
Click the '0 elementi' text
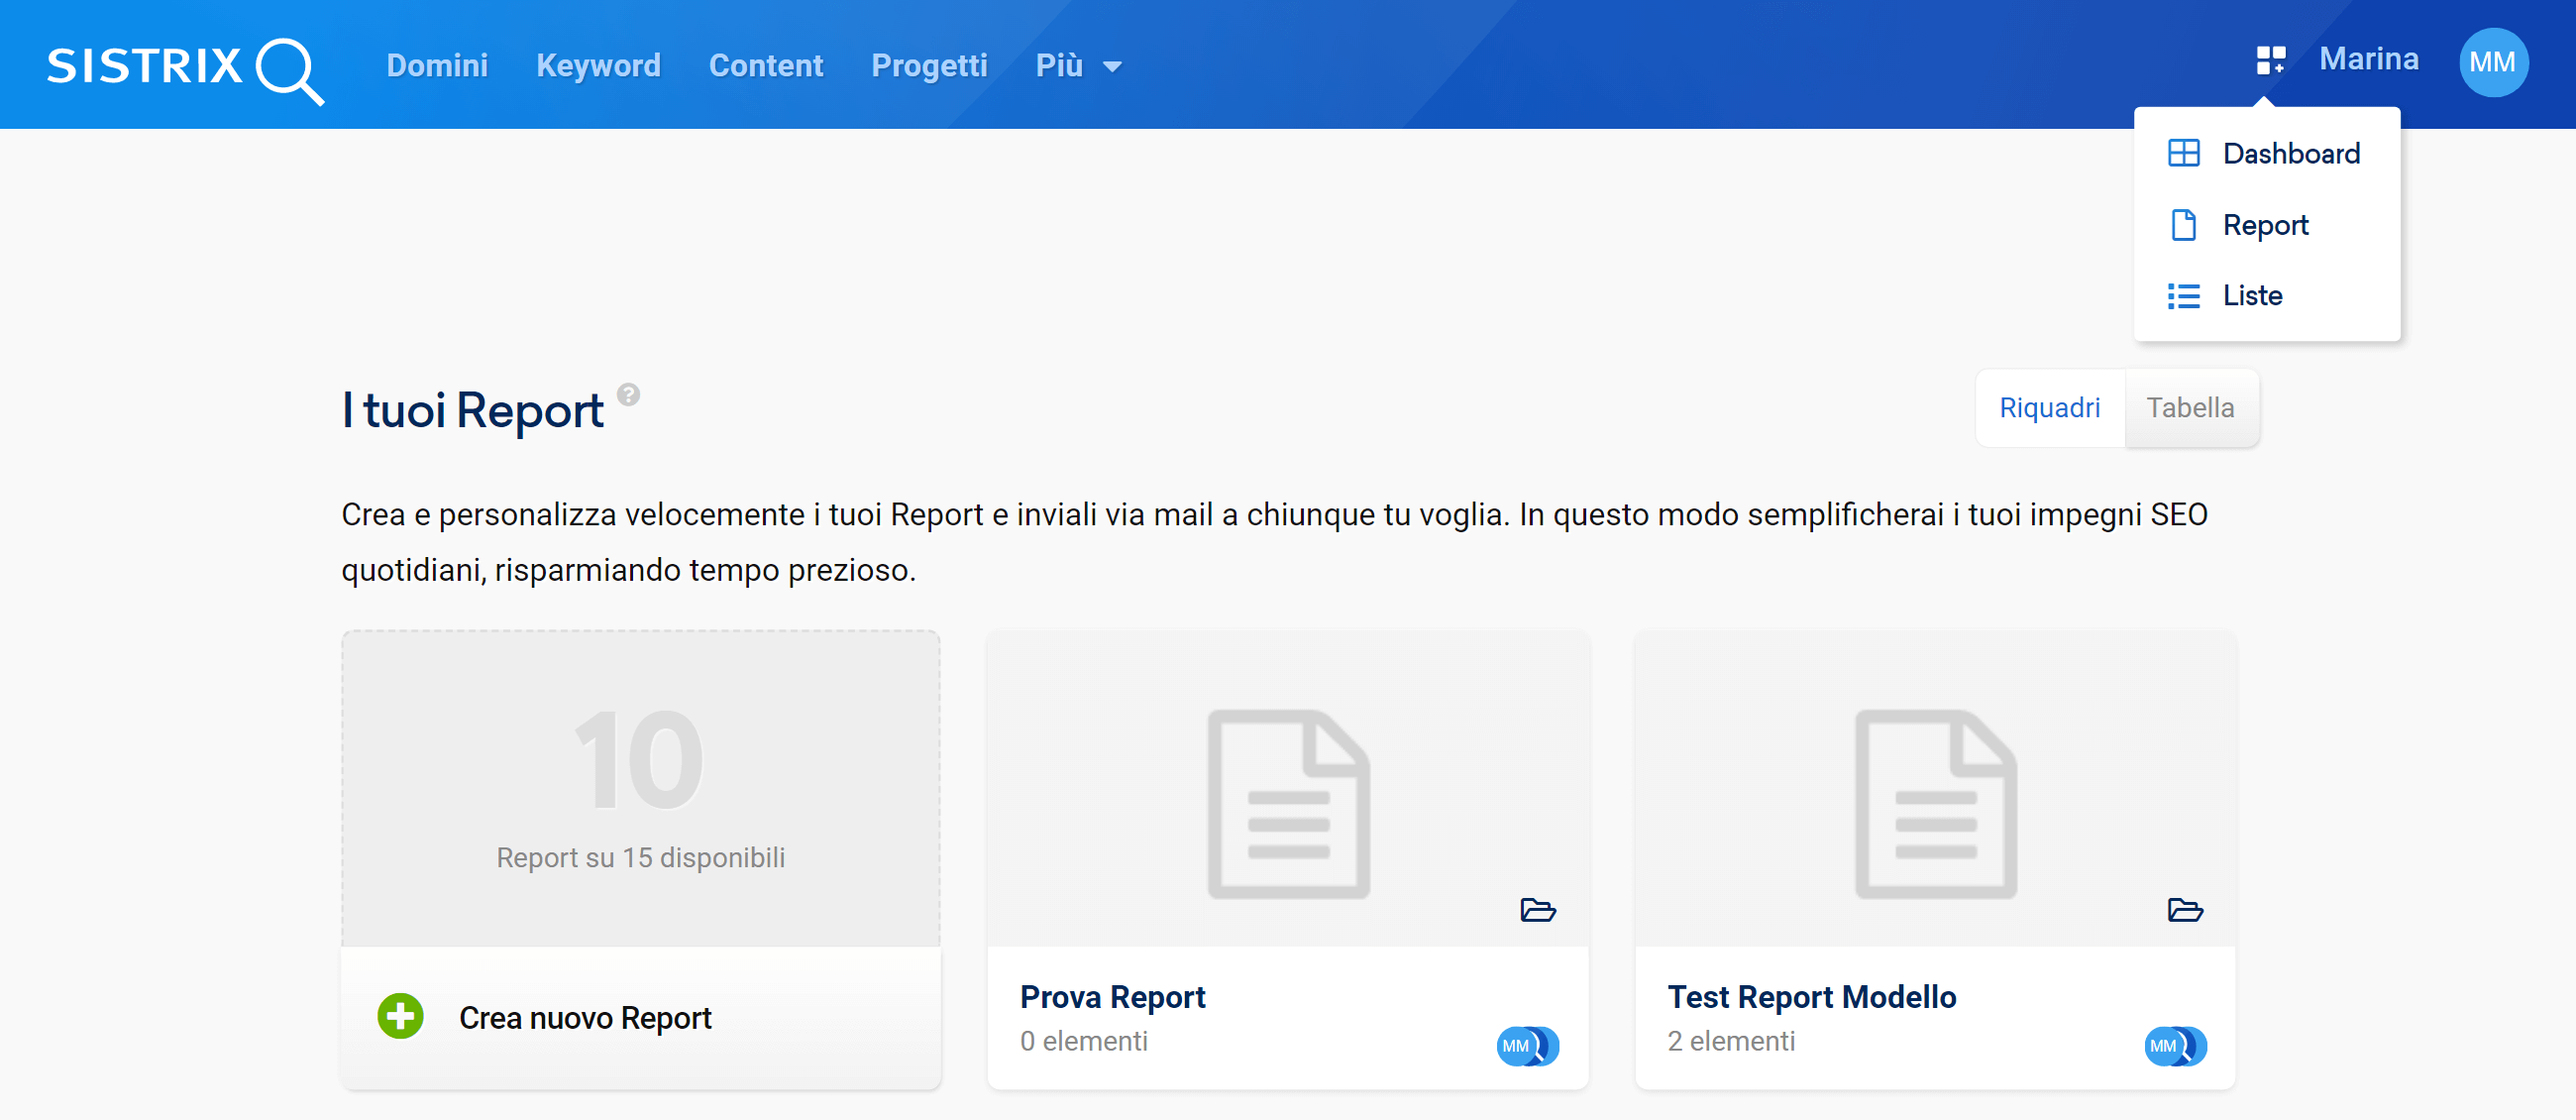pos(1083,1042)
